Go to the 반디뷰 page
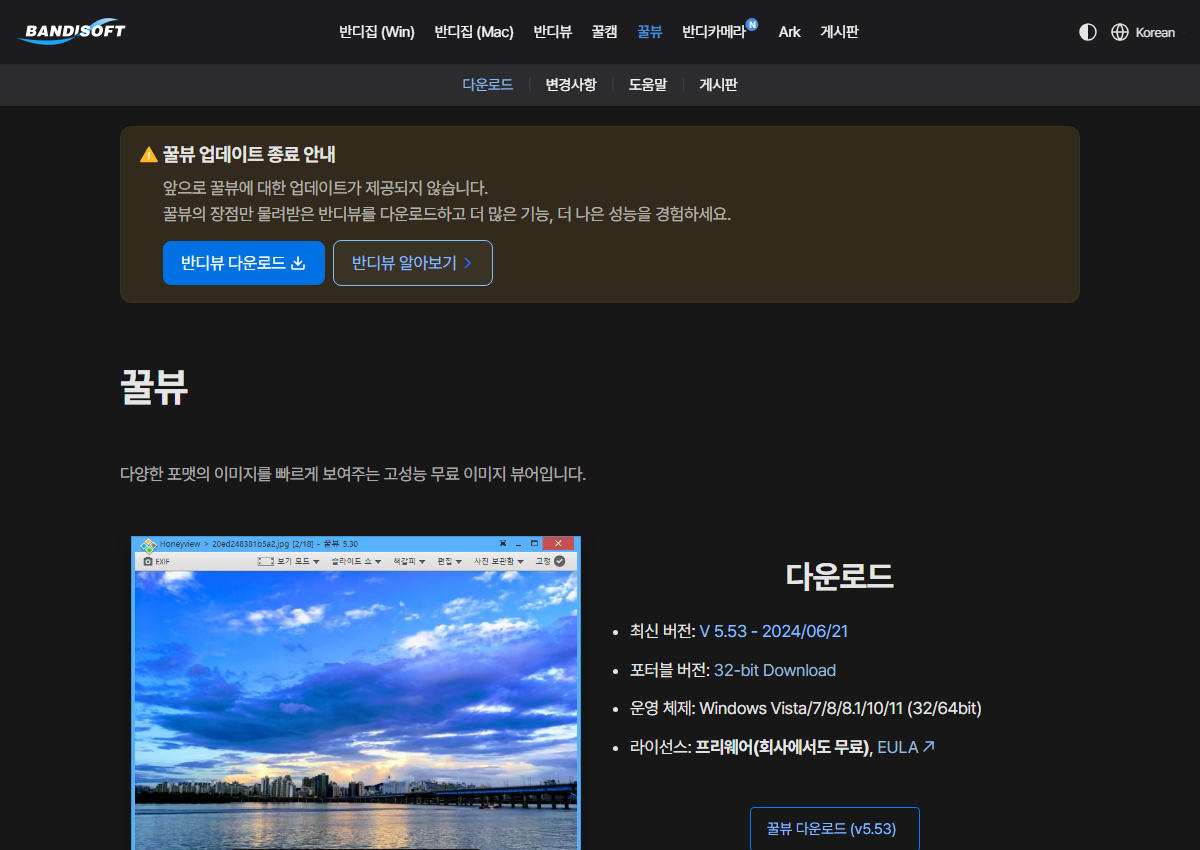Image resolution: width=1200 pixels, height=850 pixels. point(553,32)
